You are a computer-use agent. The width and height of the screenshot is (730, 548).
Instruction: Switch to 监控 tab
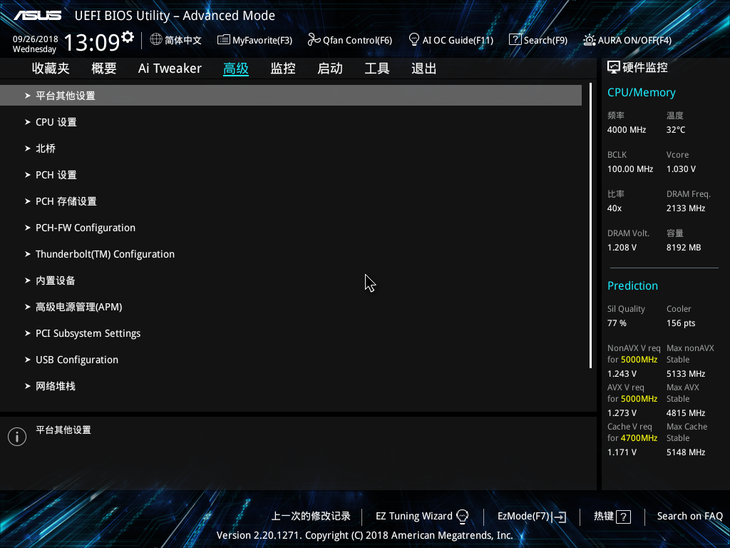(x=283, y=68)
